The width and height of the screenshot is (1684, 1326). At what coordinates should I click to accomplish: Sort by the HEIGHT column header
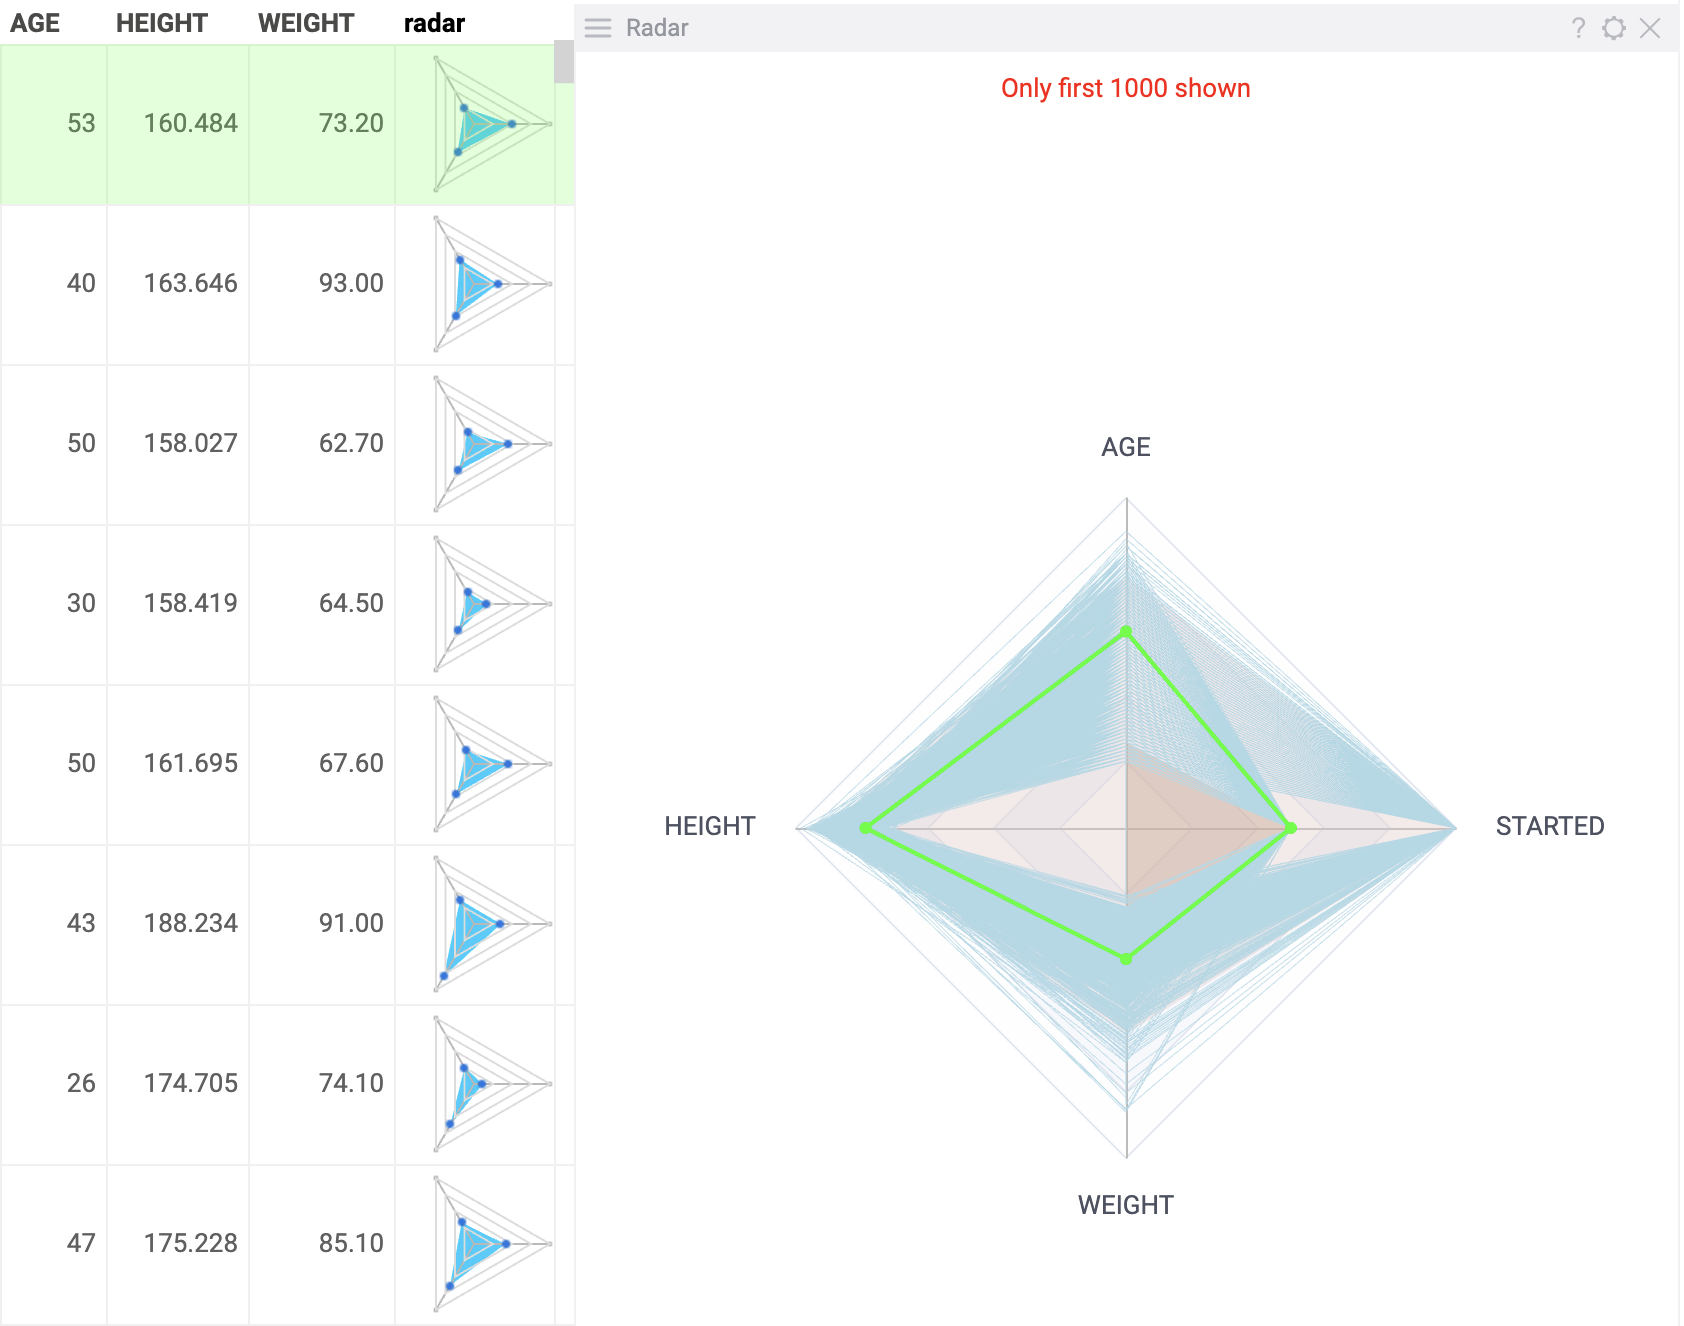[x=163, y=22]
